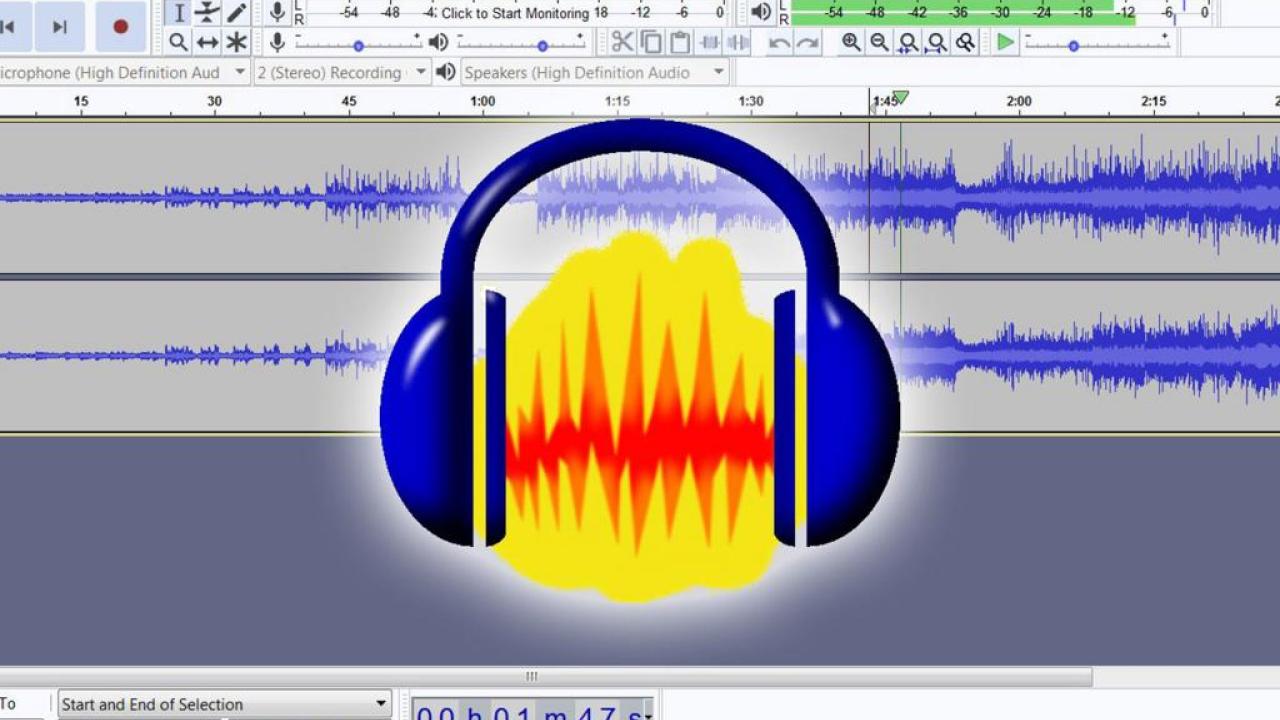Fit selection to window width
1280x720 pixels.
click(x=908, y=42)
